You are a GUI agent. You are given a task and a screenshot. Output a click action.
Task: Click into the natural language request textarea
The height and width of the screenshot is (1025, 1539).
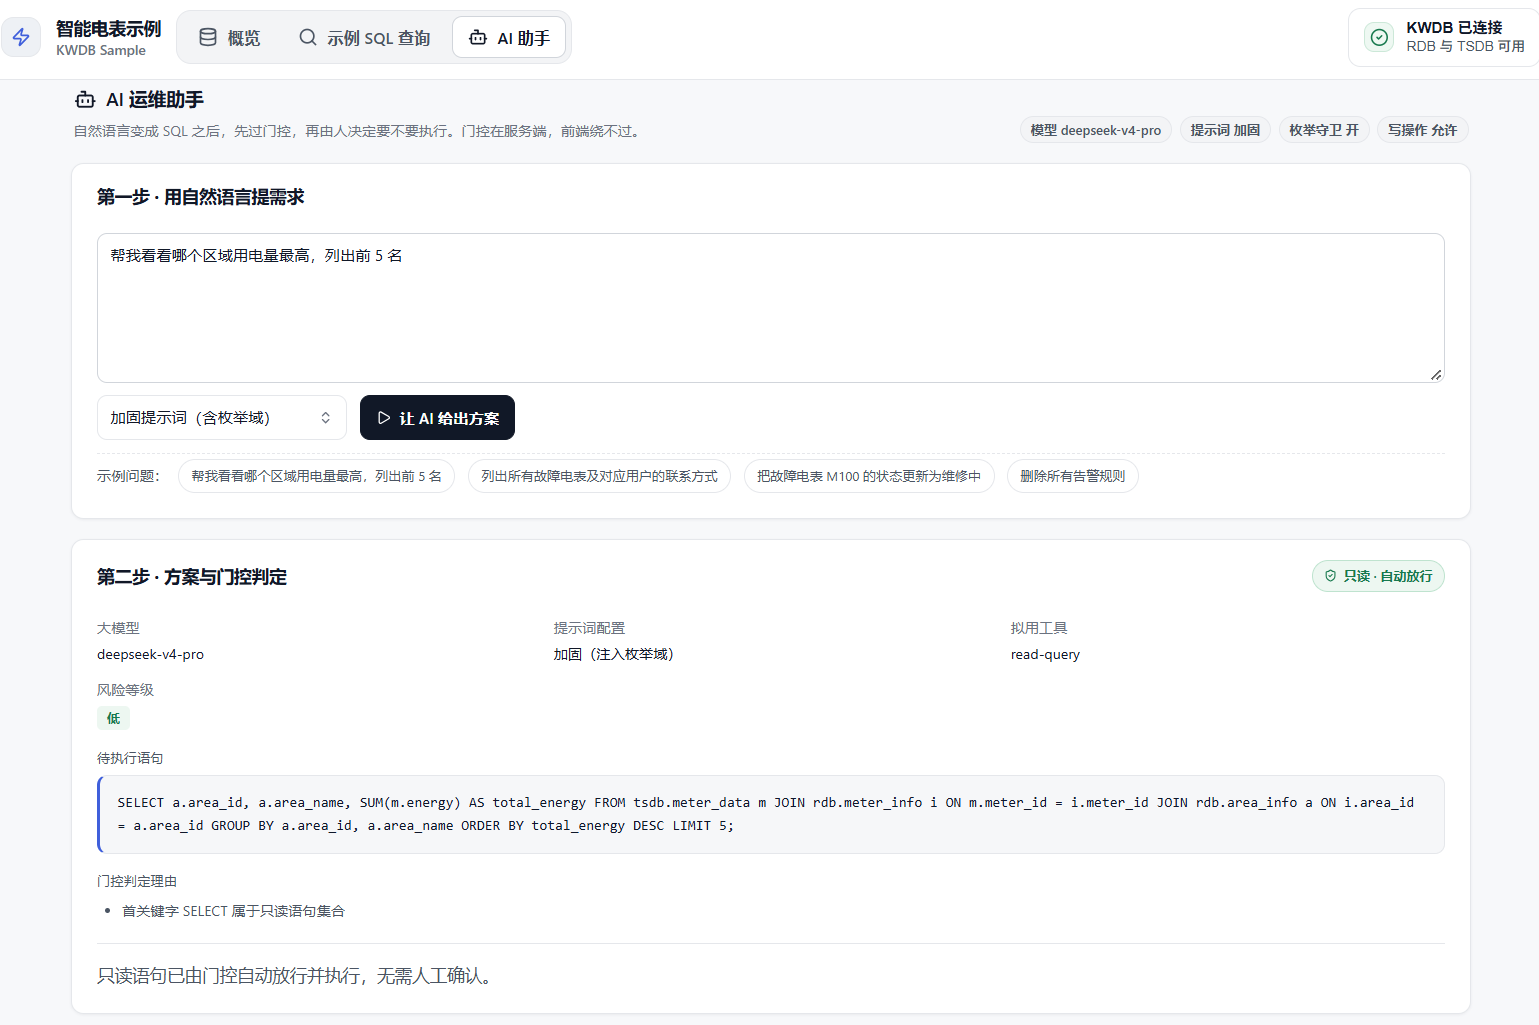point(771,308)
